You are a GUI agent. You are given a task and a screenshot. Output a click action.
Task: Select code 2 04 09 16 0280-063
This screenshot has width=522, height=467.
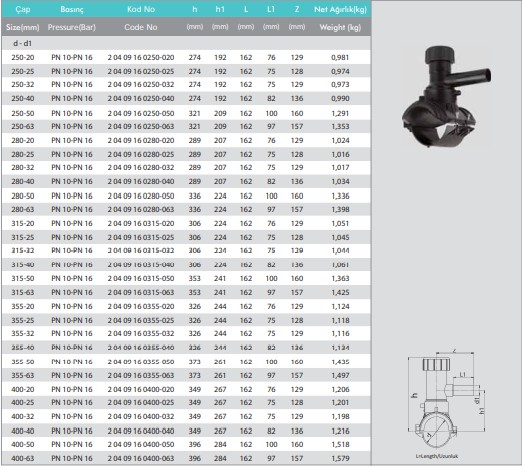coord(141,209)
